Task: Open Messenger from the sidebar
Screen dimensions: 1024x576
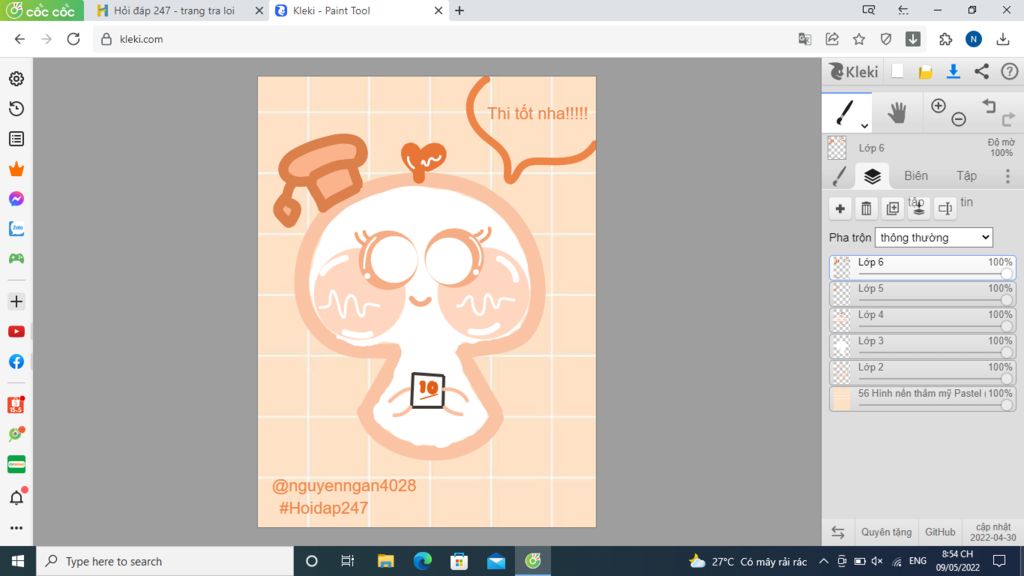Action: 16,199
